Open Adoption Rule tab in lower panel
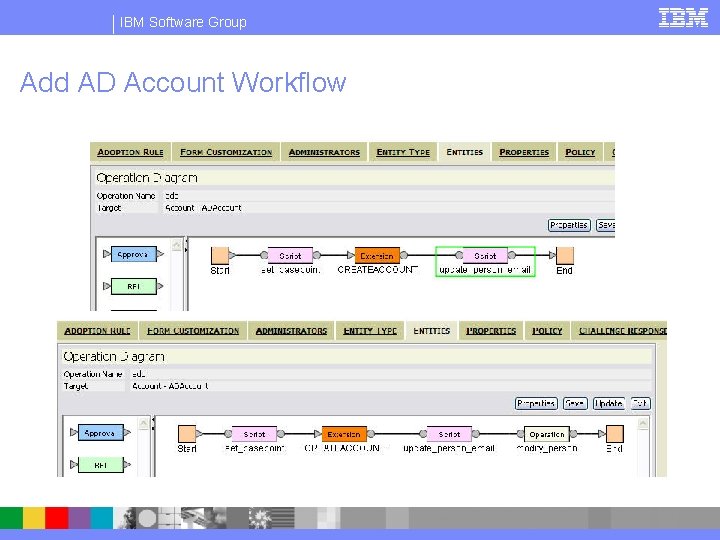The width and height of the screenshot is (720, 540). pos(97,331)
